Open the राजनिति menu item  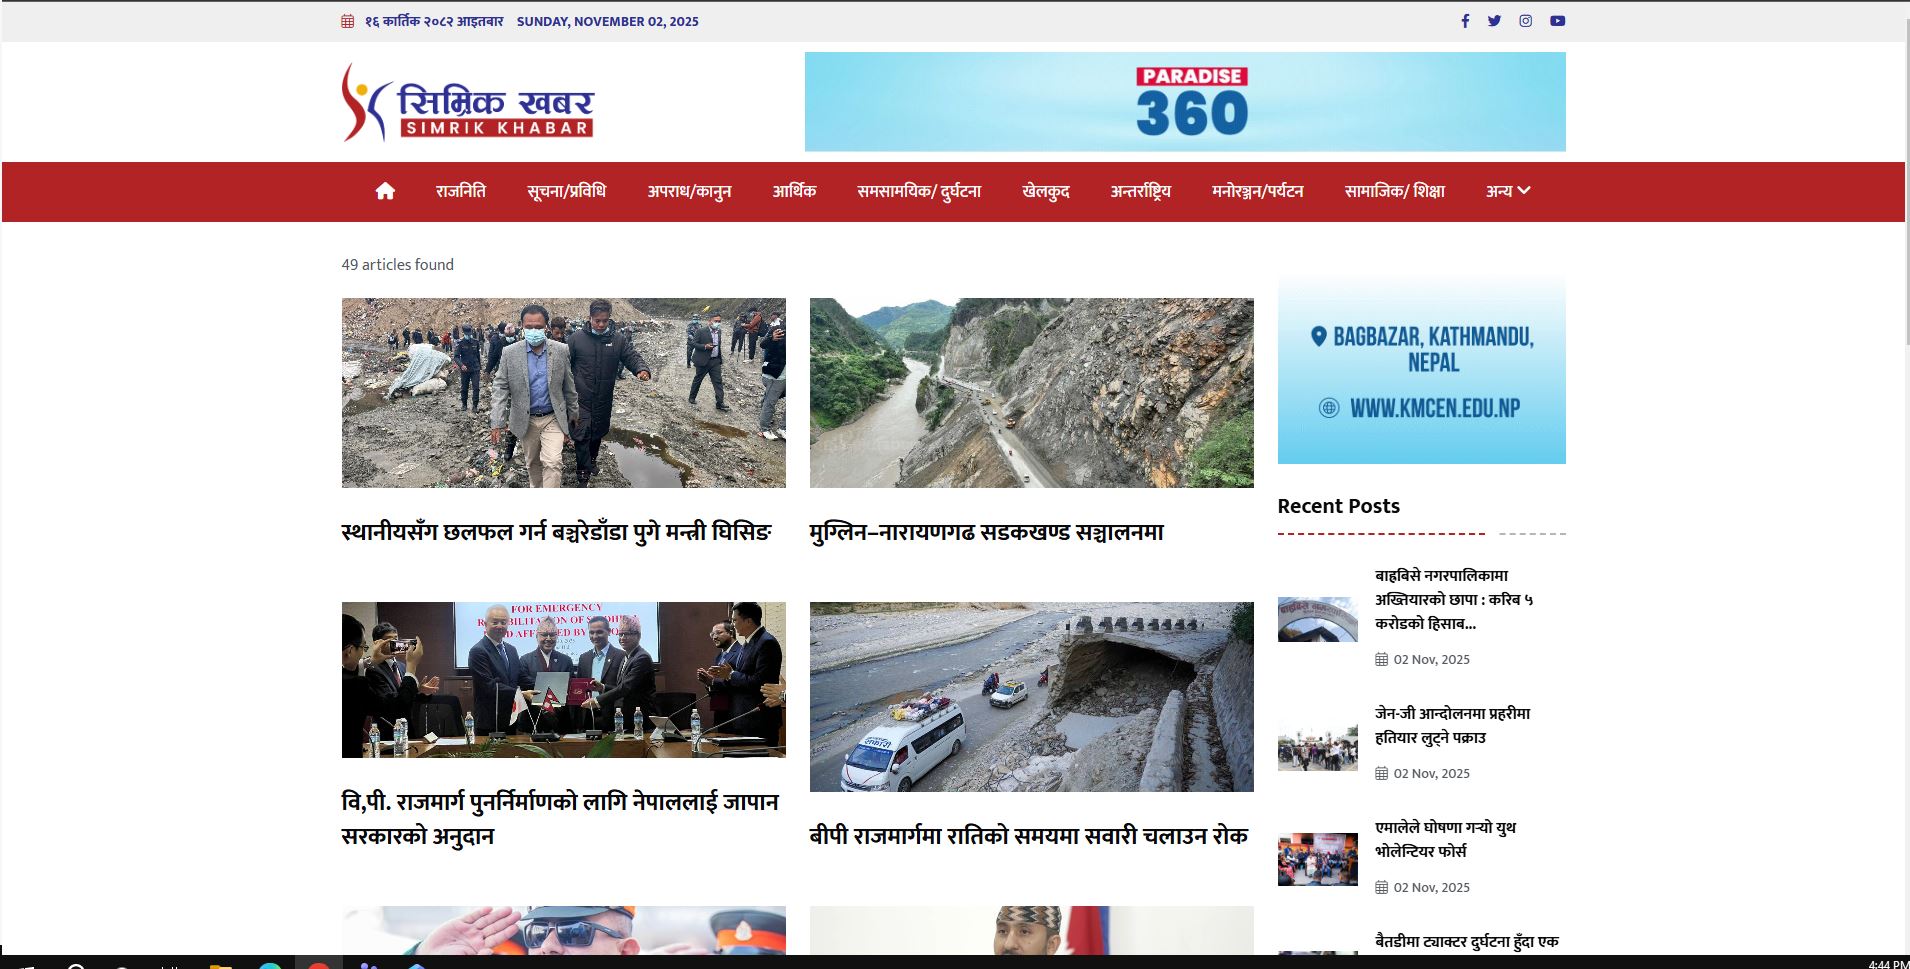click(460, 191)
